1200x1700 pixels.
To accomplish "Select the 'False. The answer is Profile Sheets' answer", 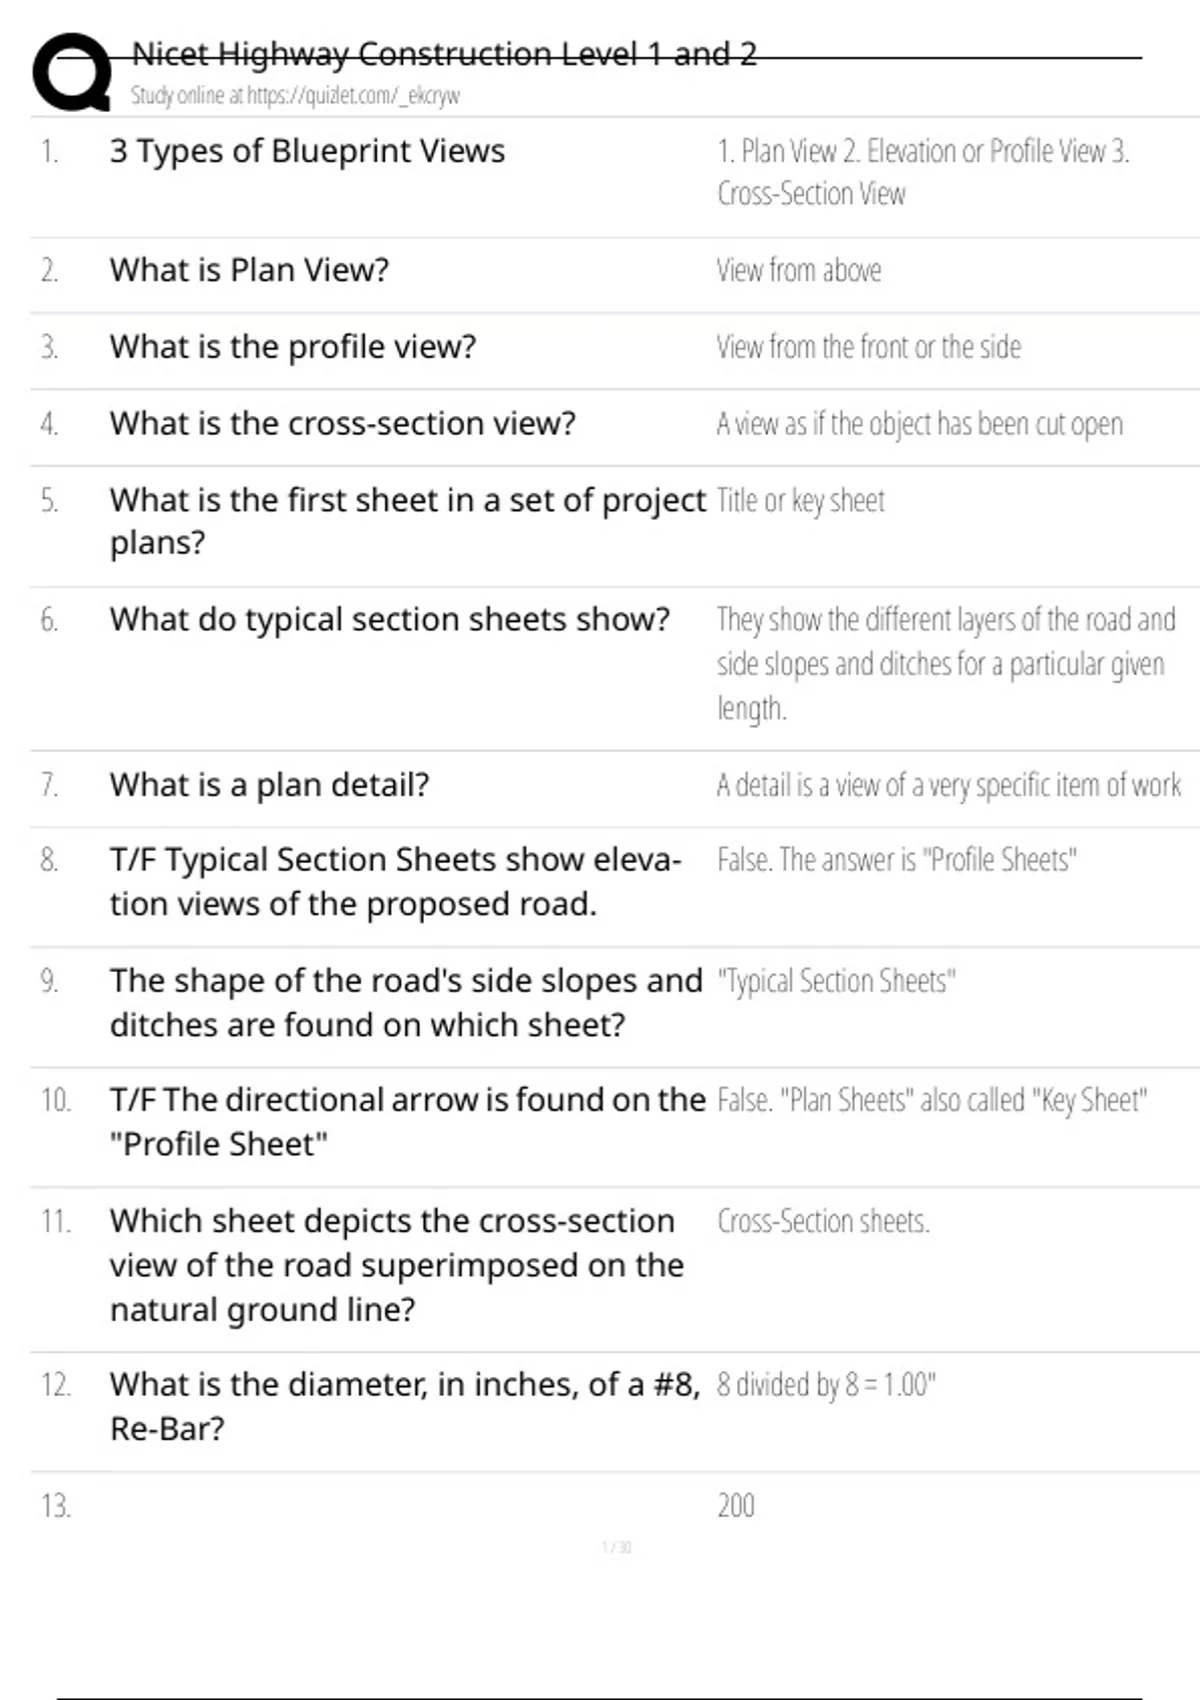I will tap(896, 860).
